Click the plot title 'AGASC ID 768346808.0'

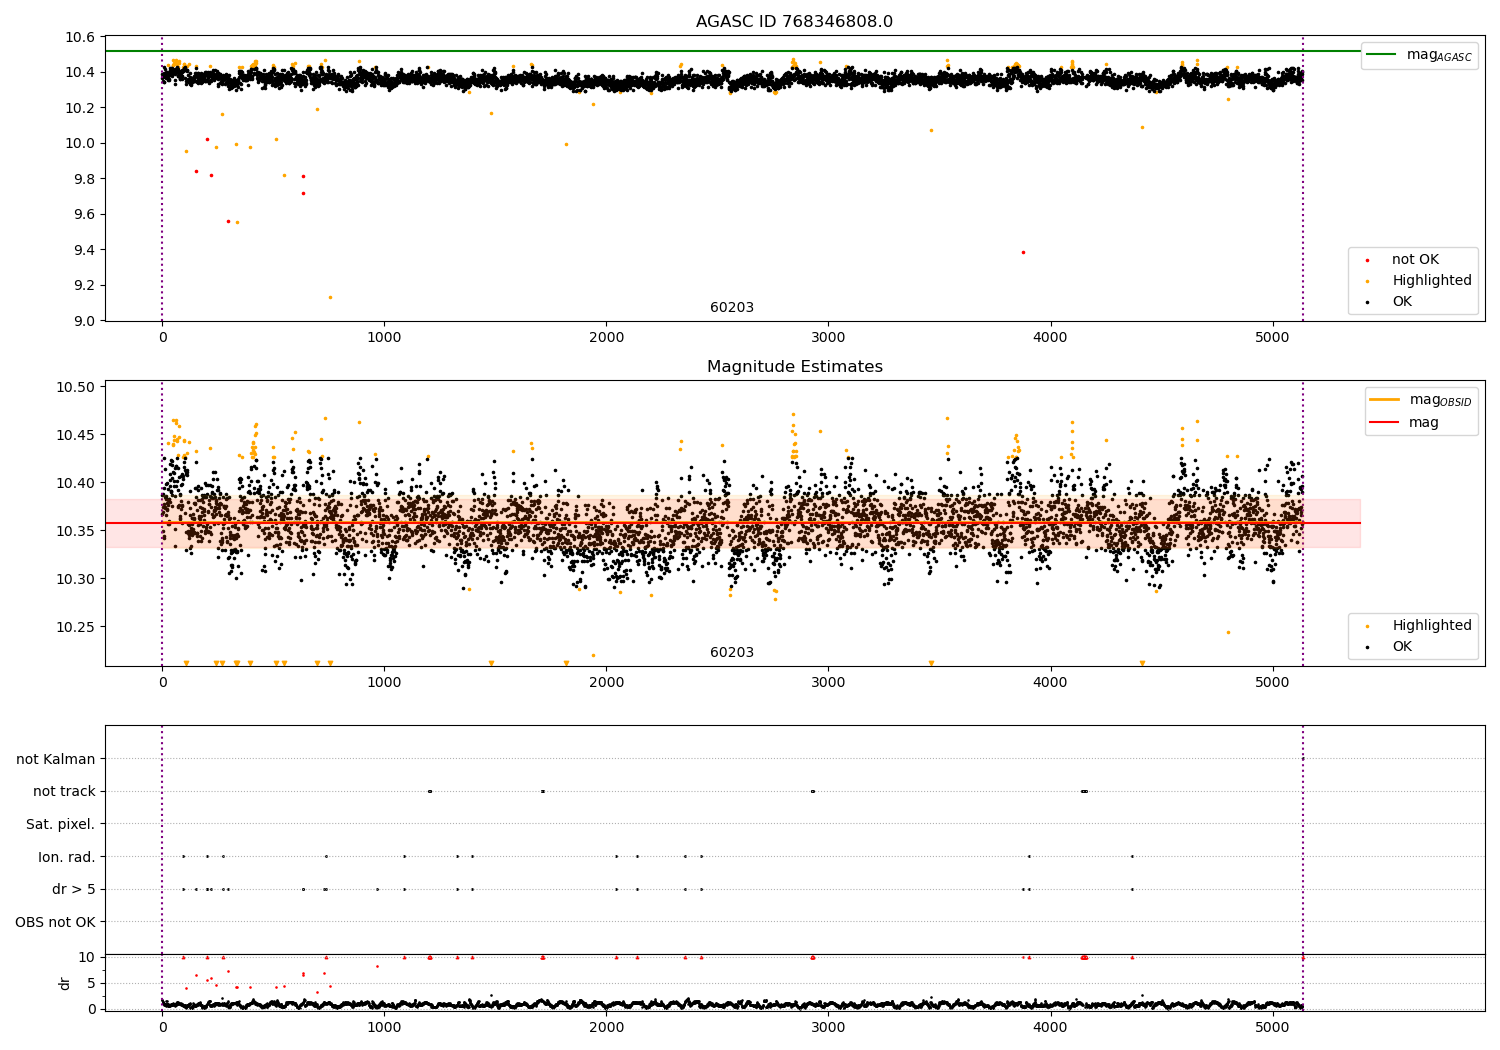click(794, 22)
